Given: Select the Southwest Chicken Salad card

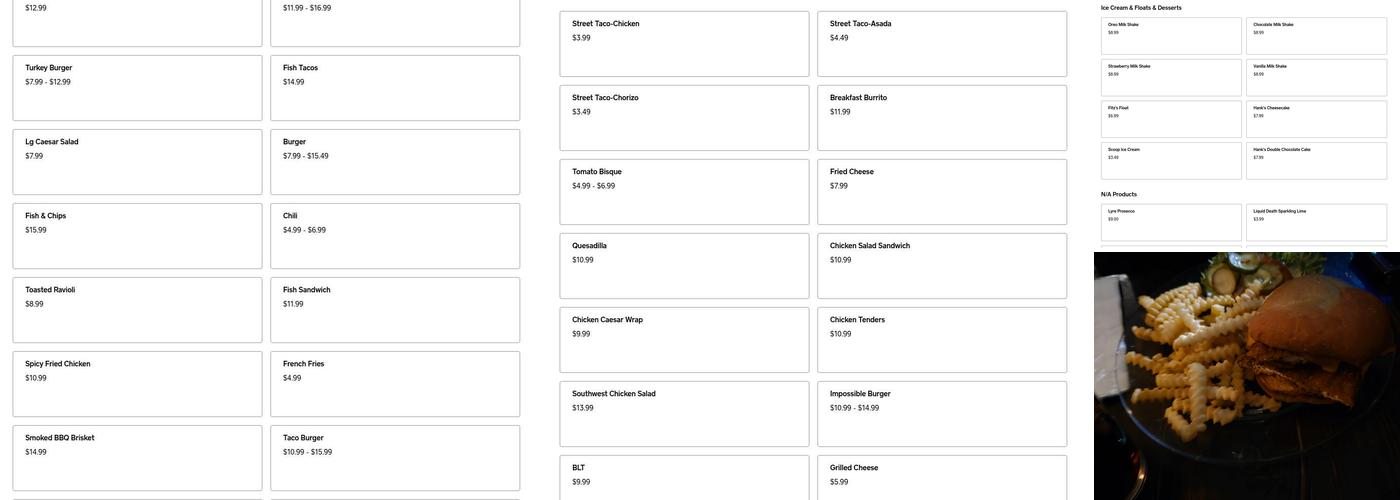Looking at the screenshot, I should (684, 414).
